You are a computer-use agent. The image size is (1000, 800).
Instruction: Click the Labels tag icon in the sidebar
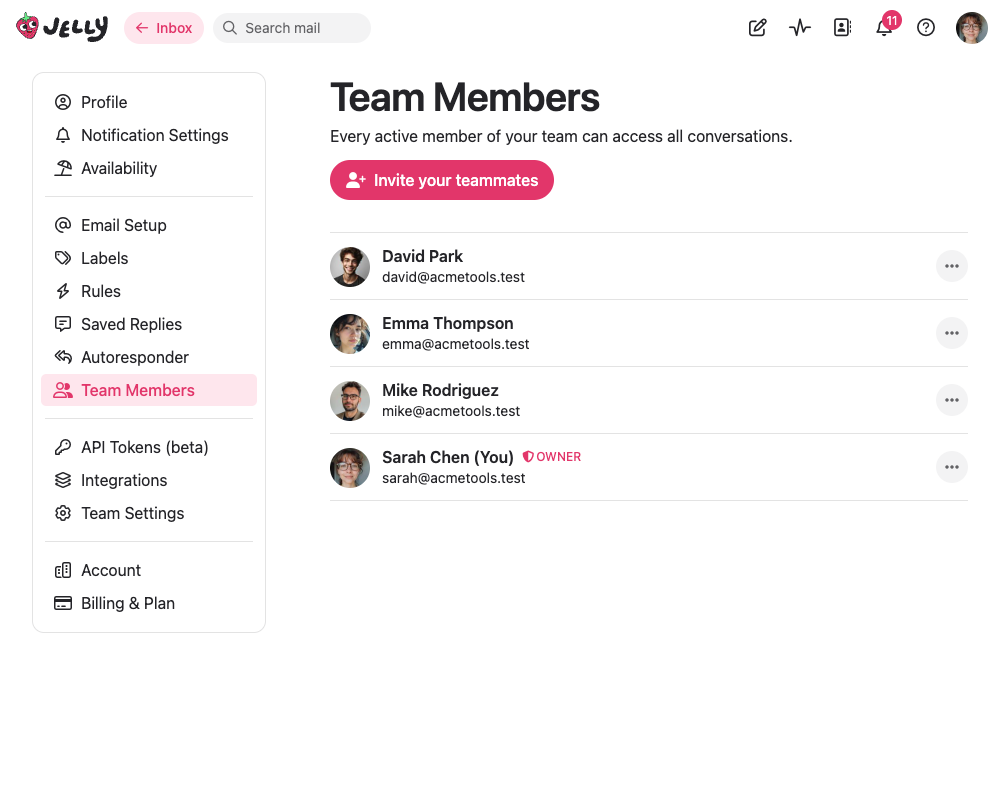pos(62,258)
